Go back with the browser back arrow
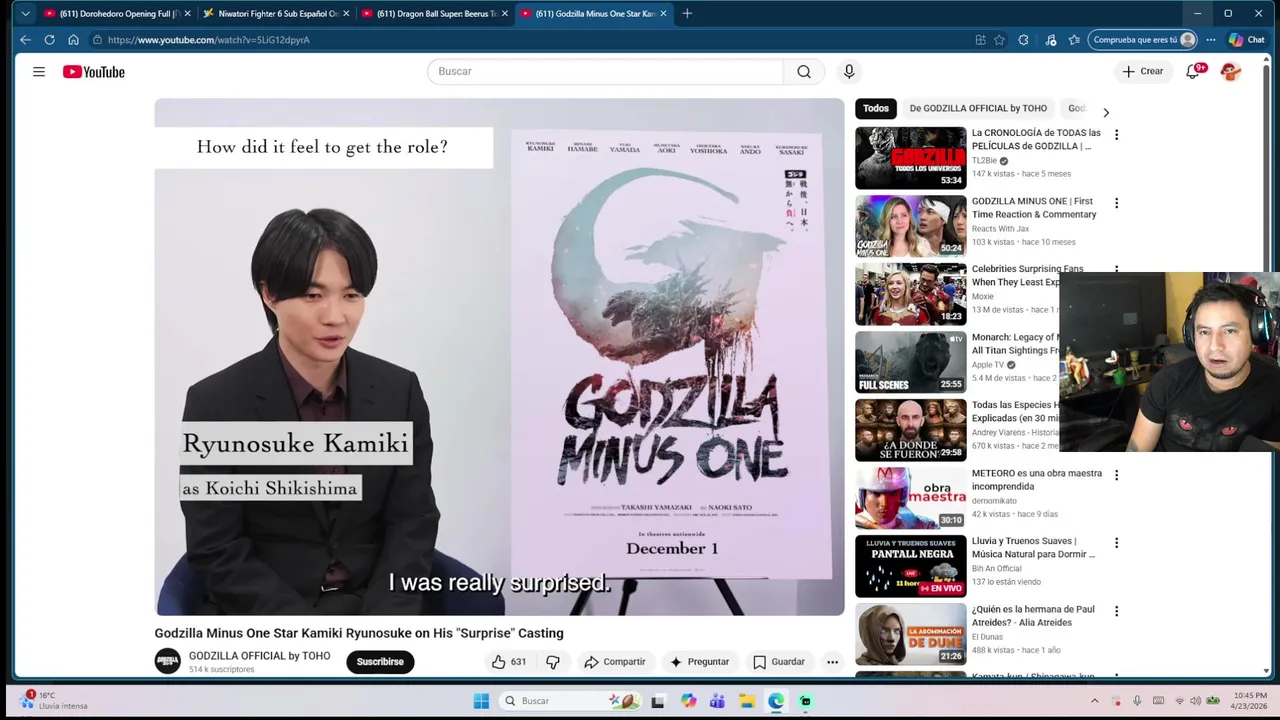Viewport: 1280px width, 720px height. pos(25,40)
